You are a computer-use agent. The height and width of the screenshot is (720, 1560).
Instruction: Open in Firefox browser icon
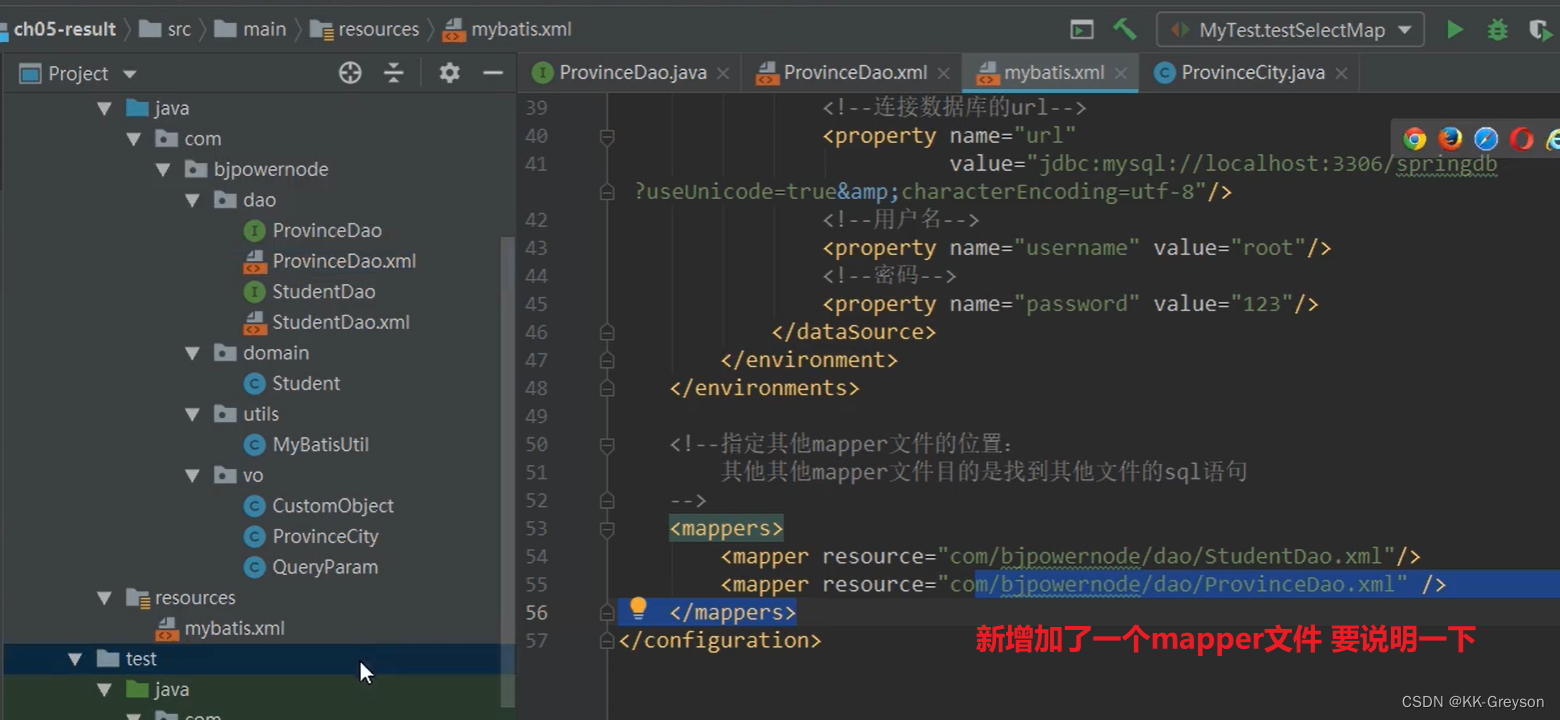tap(1450, 139)
